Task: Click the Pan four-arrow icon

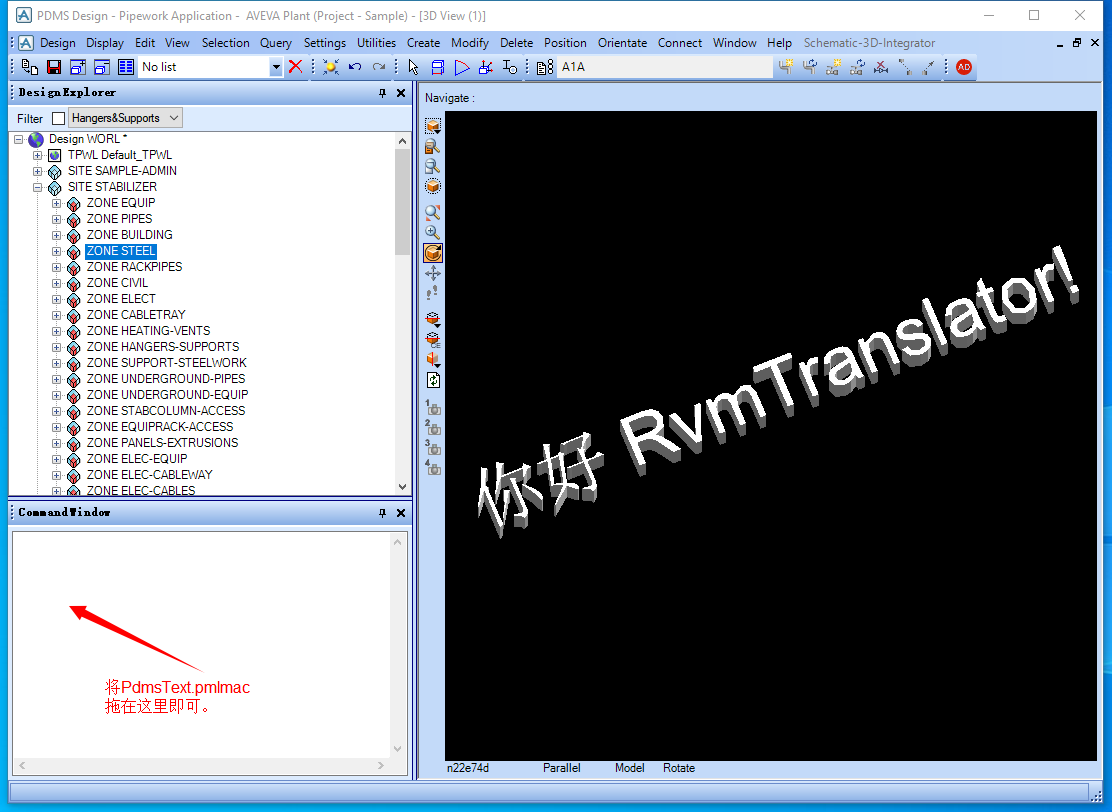Action: click(x=433, y=273)
